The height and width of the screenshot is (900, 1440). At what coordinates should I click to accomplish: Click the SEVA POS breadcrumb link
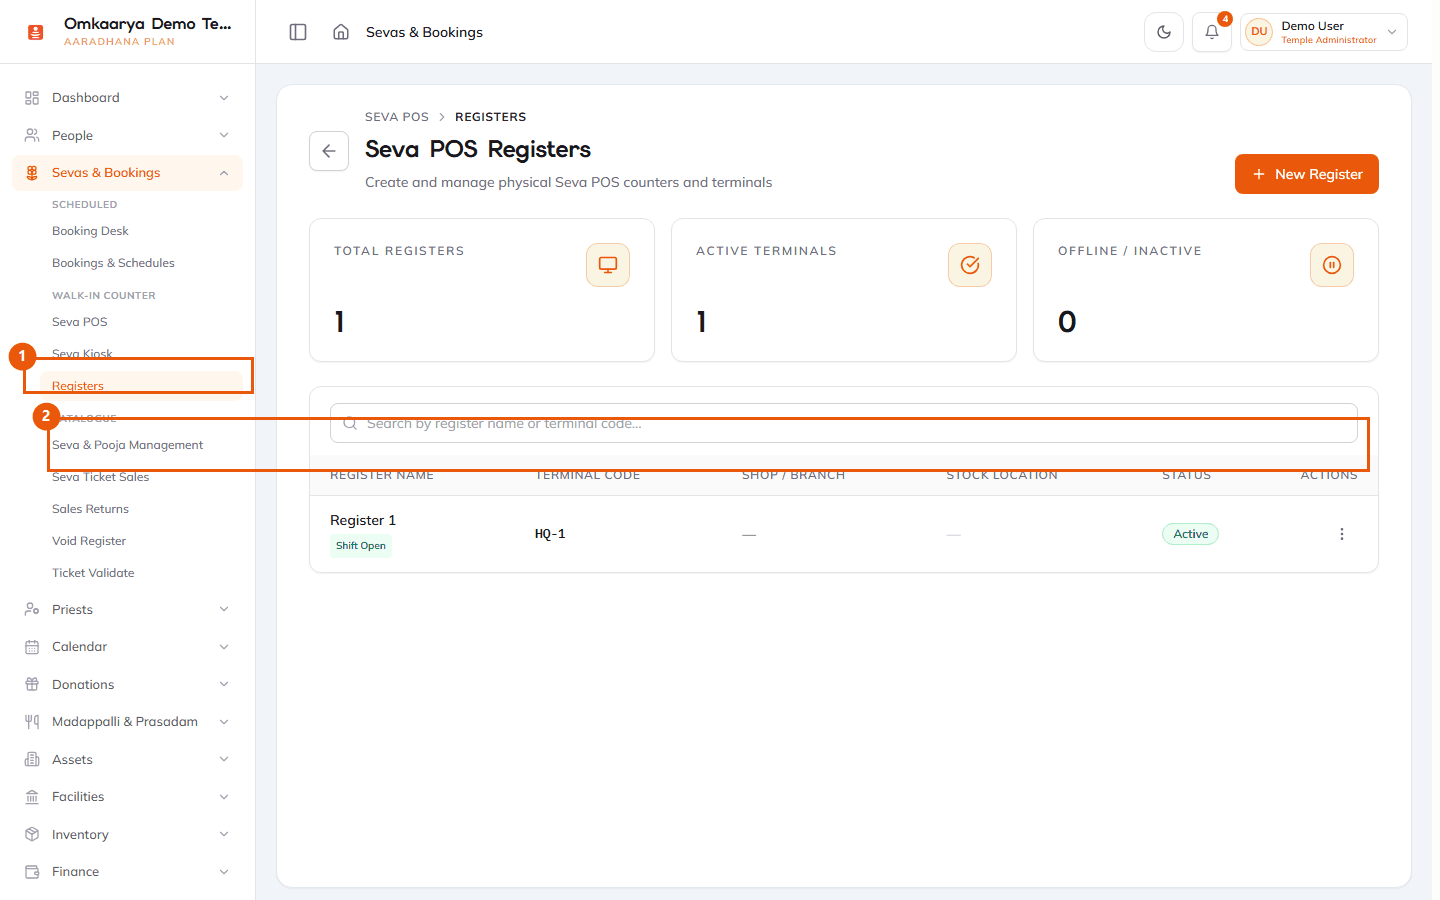pos(397,117)
